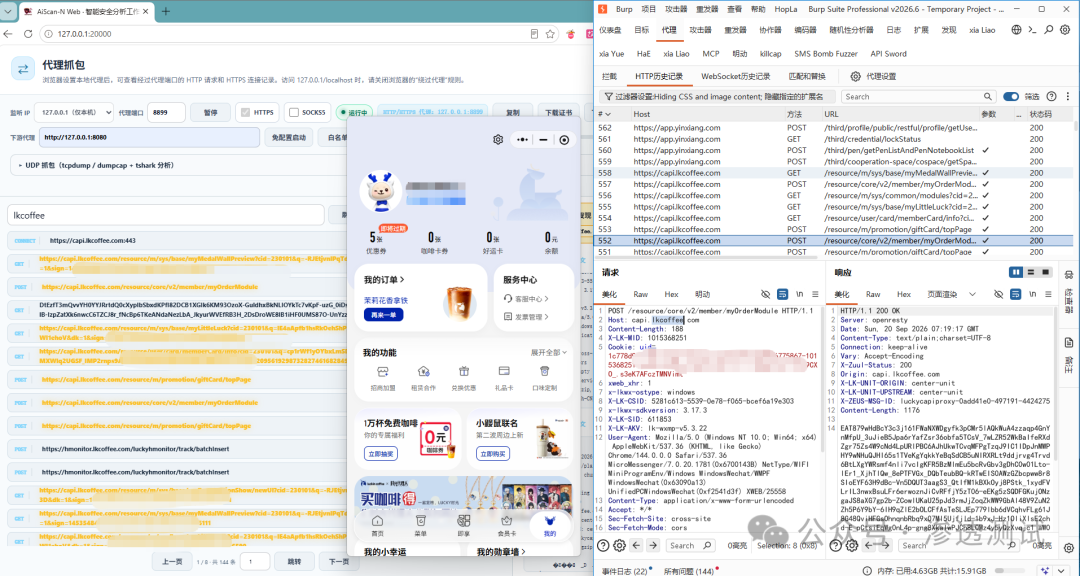The width and height of the screenshot is (1080, 576).
Task: Hide non-printable chars in response panel
Action: coord(999,294)
